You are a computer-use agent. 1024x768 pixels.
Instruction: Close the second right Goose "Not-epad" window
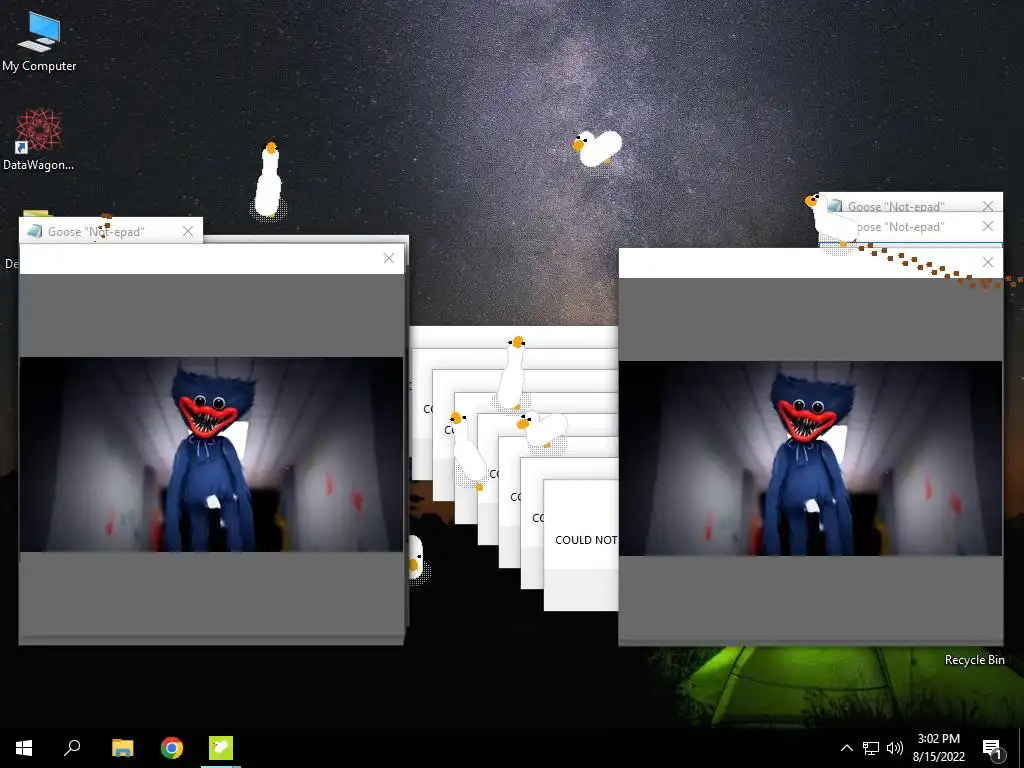(987, 226)
